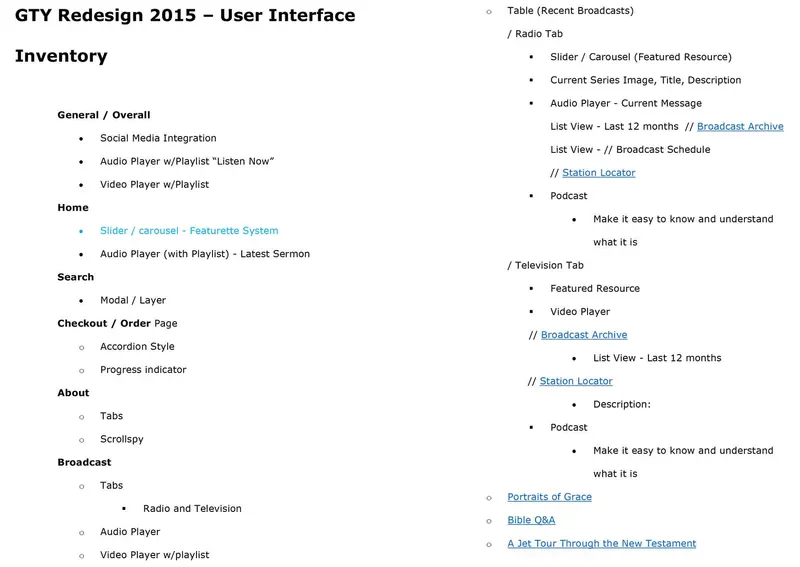Follow Broadcast Archive link under Video Player
The height and width of the screenshot is (567, 800).
pos(584,335)
